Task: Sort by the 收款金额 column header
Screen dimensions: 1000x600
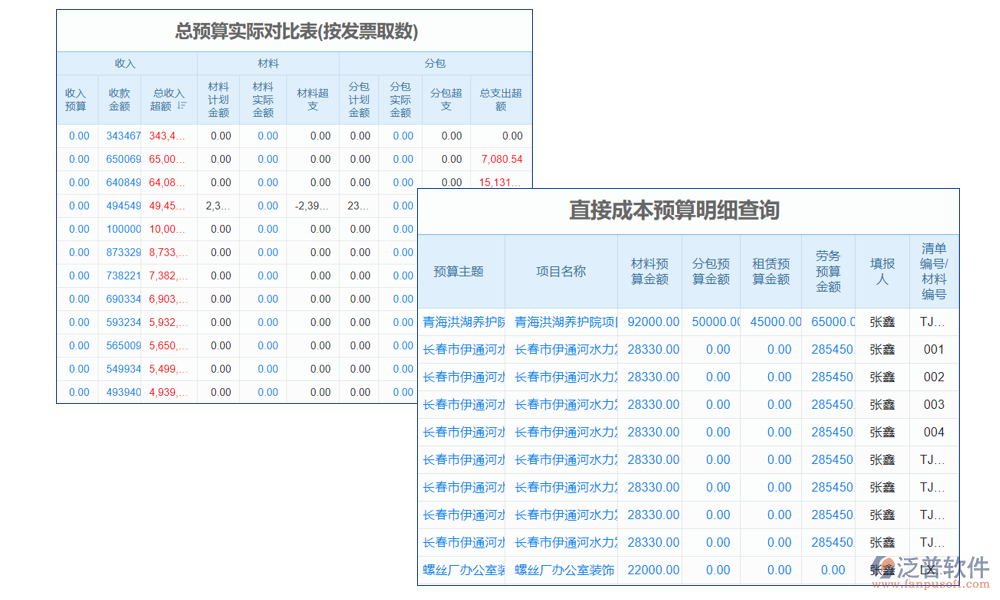Action: click(x=119, y=97)
